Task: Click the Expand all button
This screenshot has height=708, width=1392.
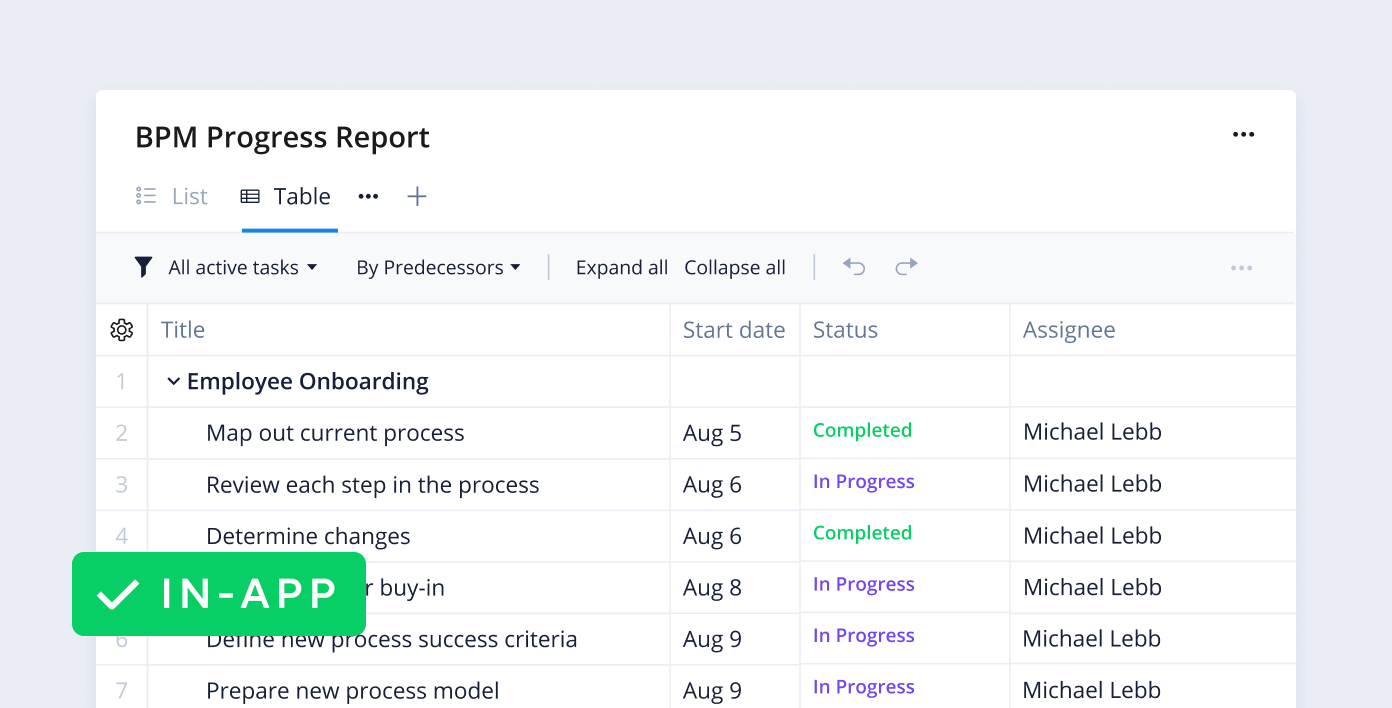Action: pyautogui.click(x=621, y=267)
